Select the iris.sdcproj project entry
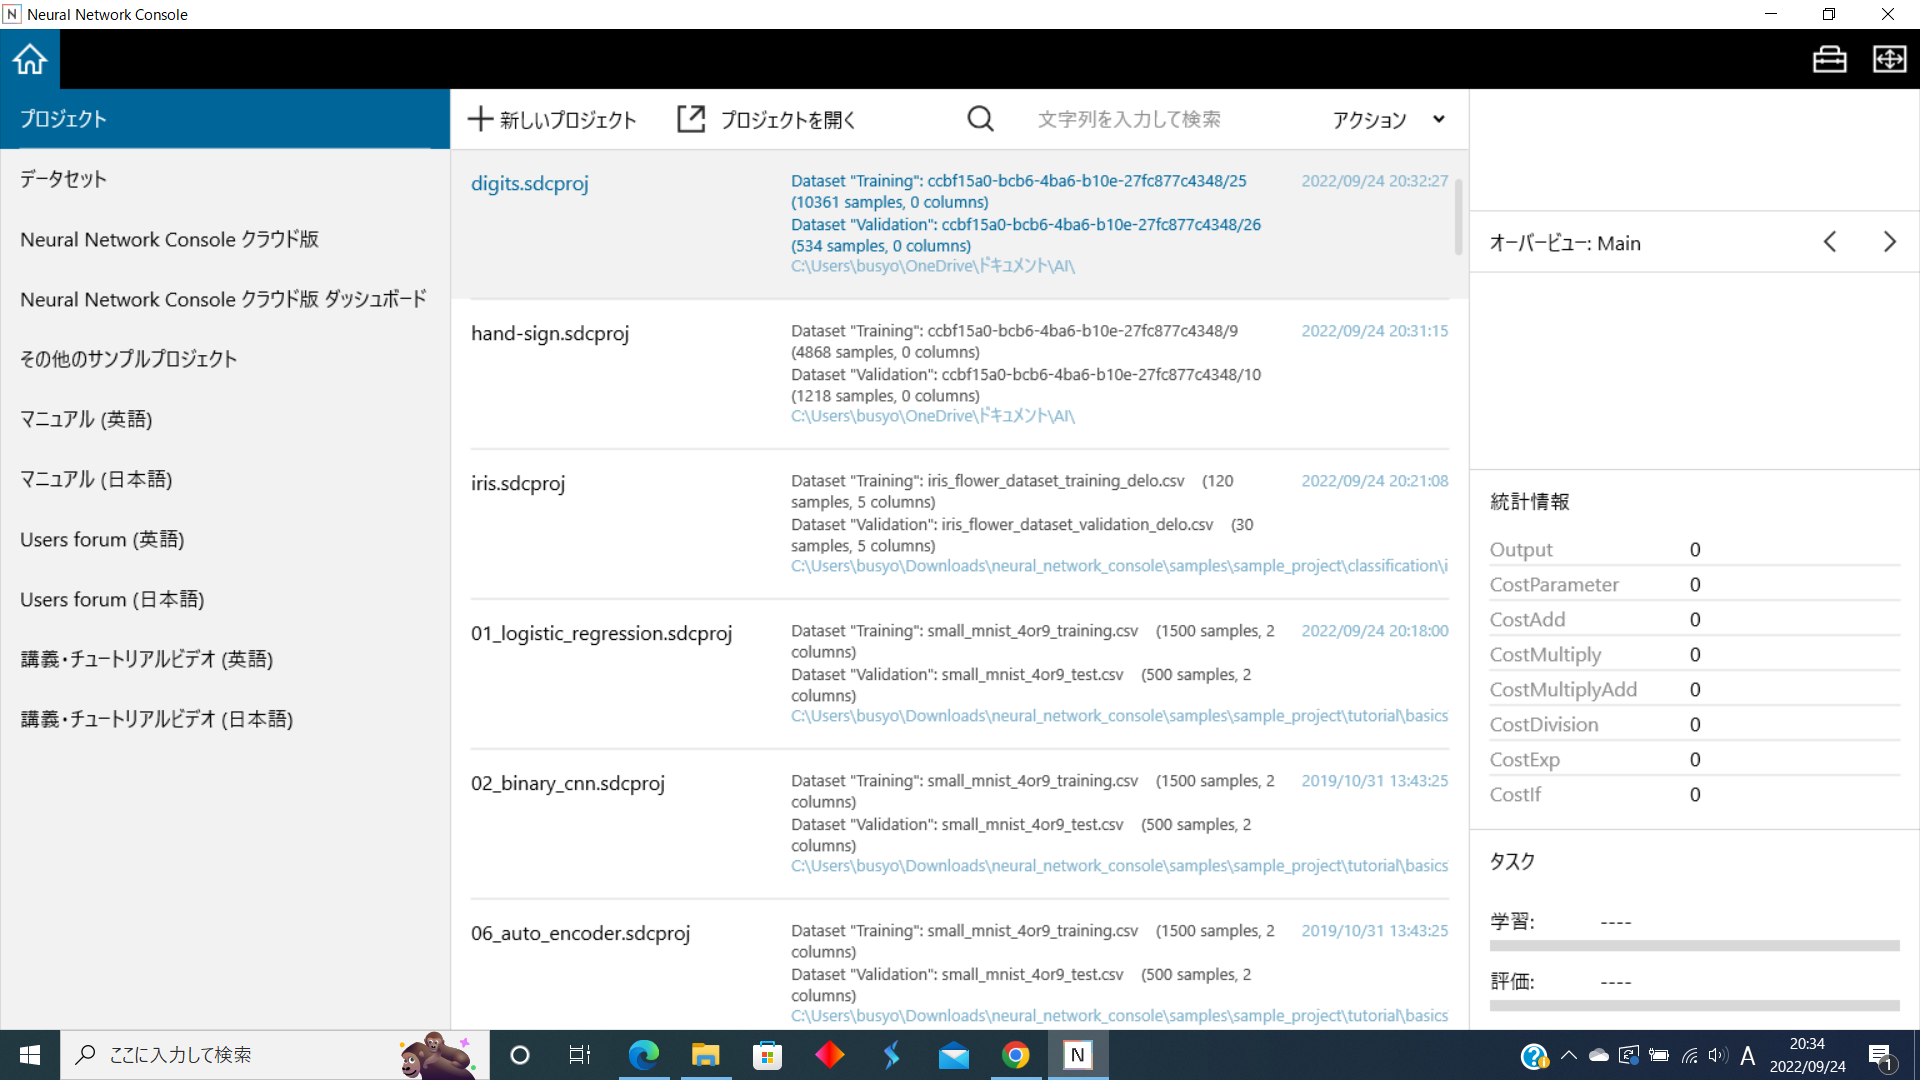The image size is (1920, 1080). (518, 483)
